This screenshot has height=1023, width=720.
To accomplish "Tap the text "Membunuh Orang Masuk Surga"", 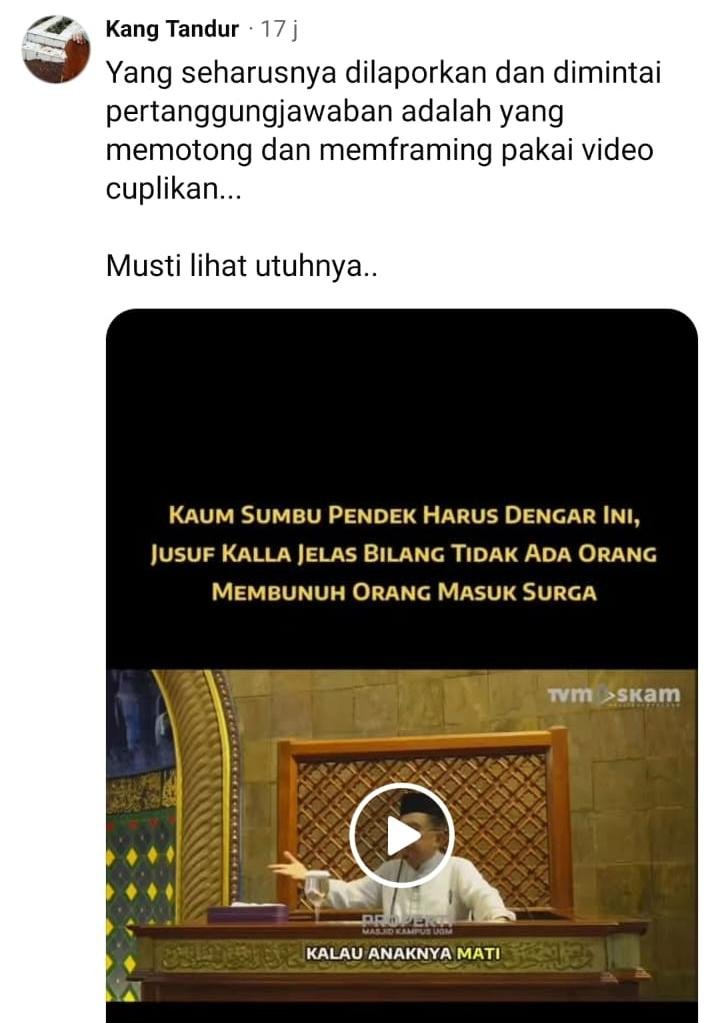I will (404, 592).
